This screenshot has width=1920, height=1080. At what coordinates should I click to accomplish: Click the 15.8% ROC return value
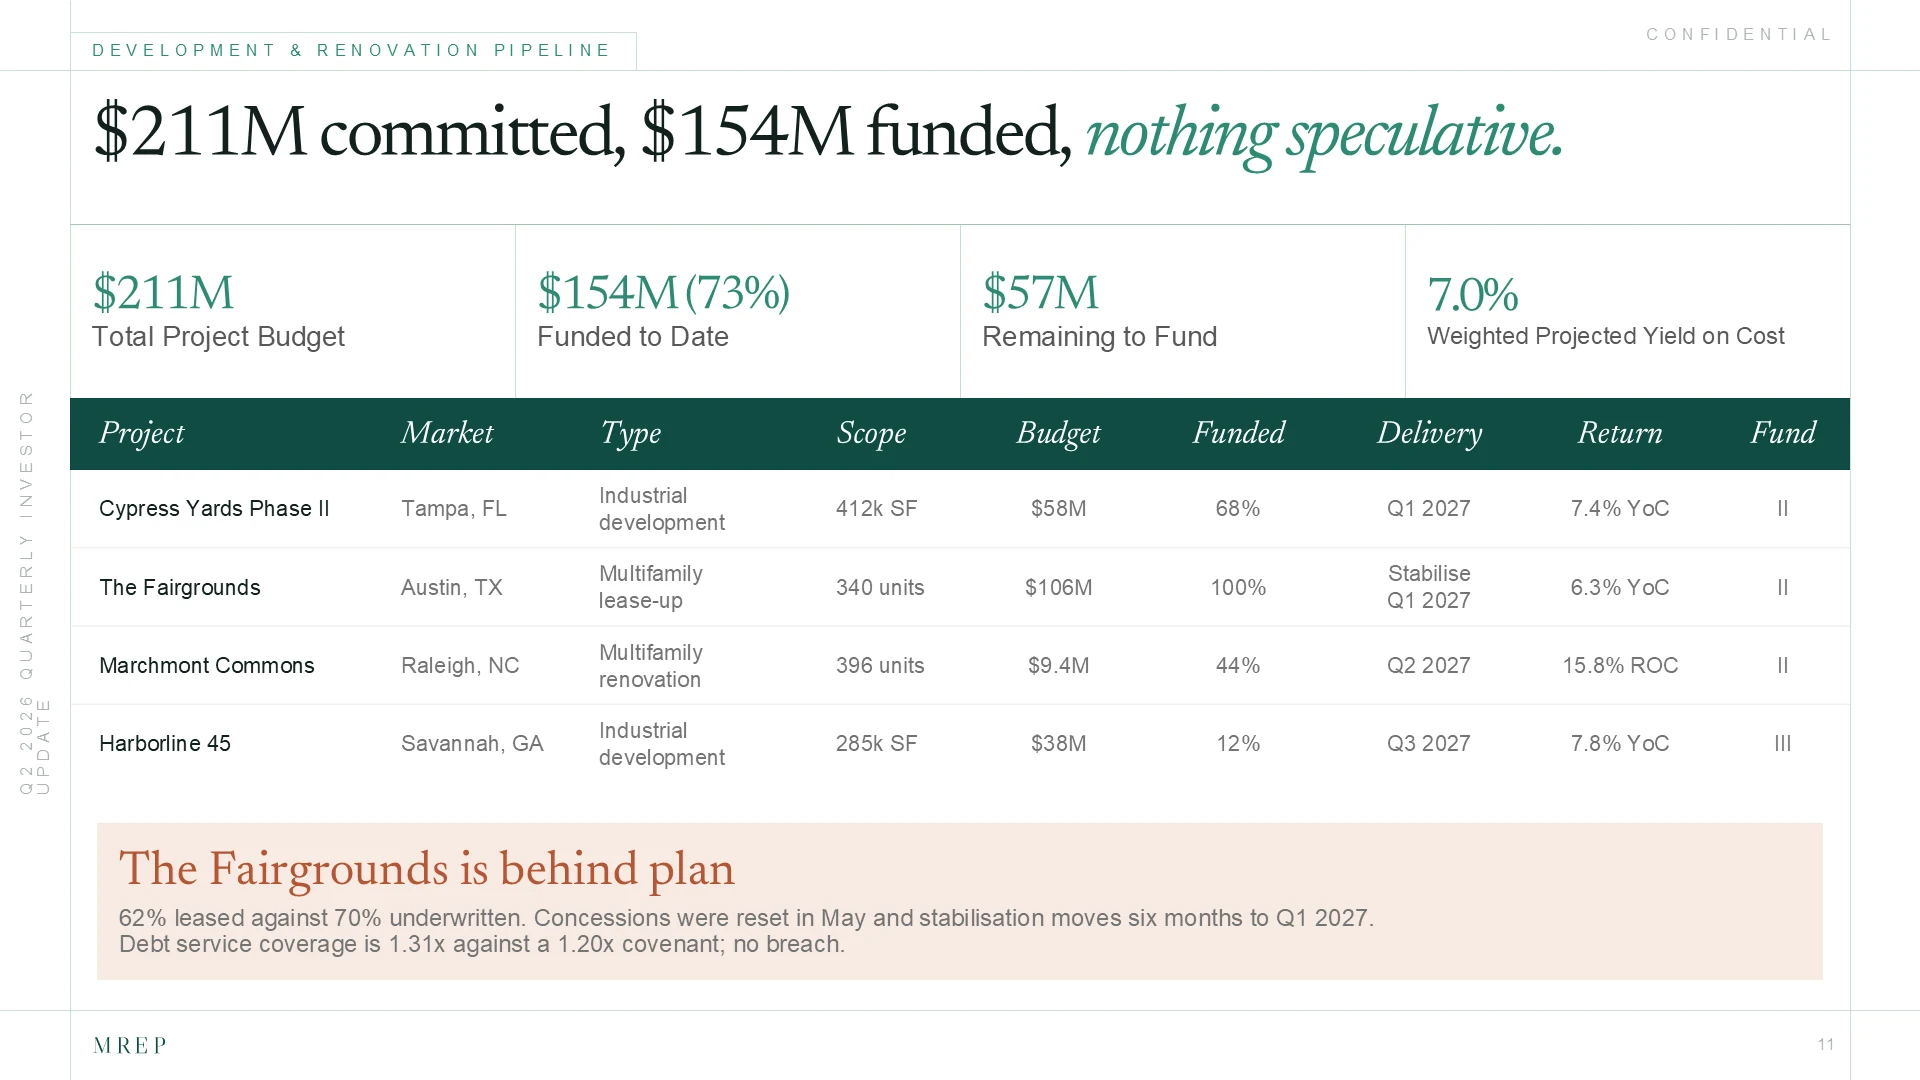[x=1620, y=666]
